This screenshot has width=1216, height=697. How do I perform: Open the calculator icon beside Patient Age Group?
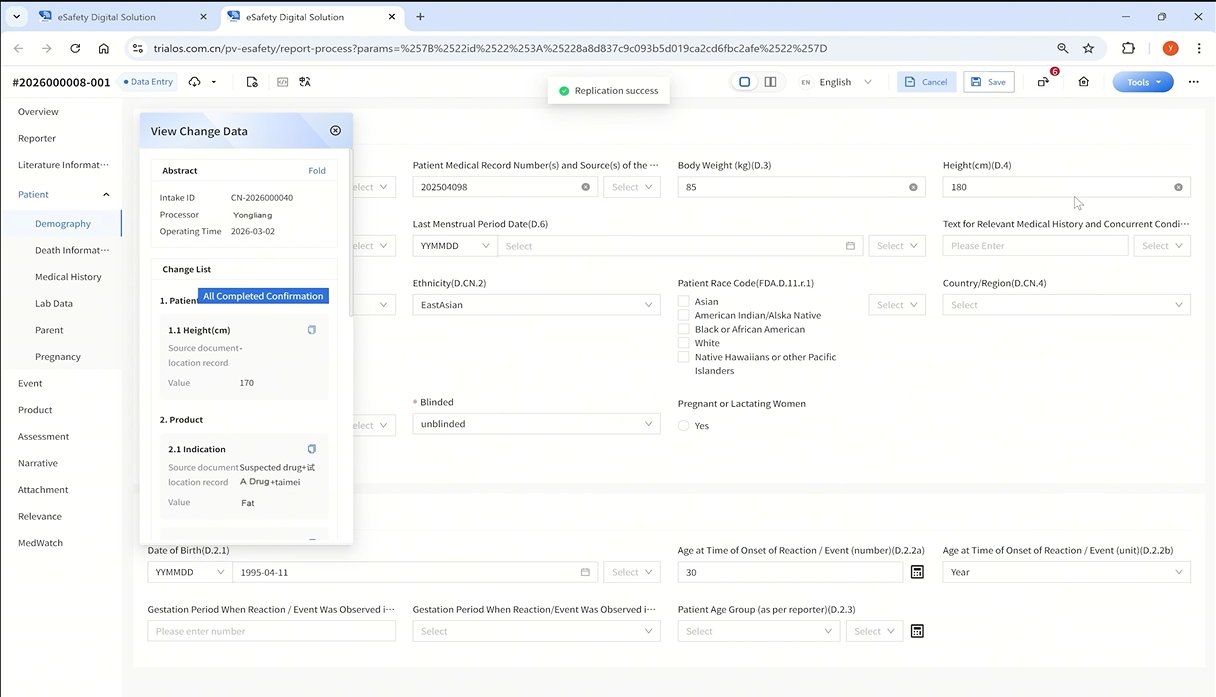[x=917, y=631]
